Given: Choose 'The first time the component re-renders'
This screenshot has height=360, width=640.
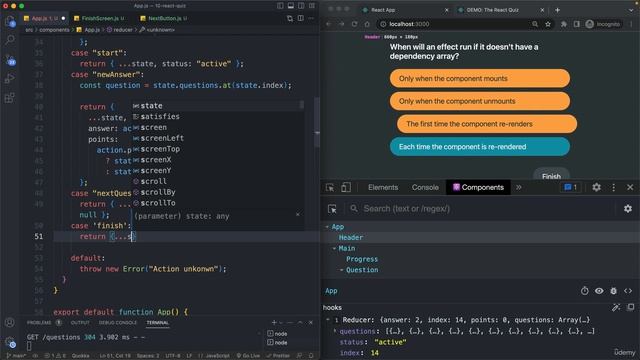Looking at the screenshot, I should (x=487, y=124).
